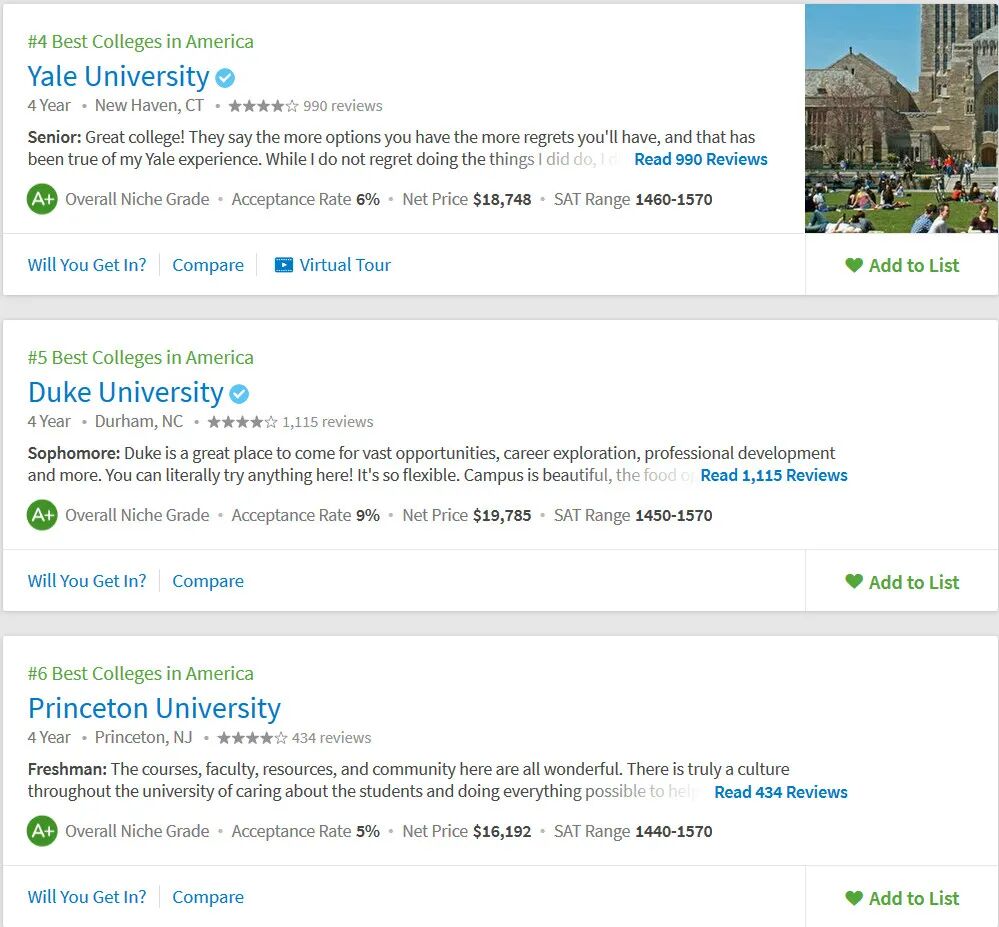Click Yale's A+ Niche grade badge
This screenshot has height=927, width=999.
(42, 199)
